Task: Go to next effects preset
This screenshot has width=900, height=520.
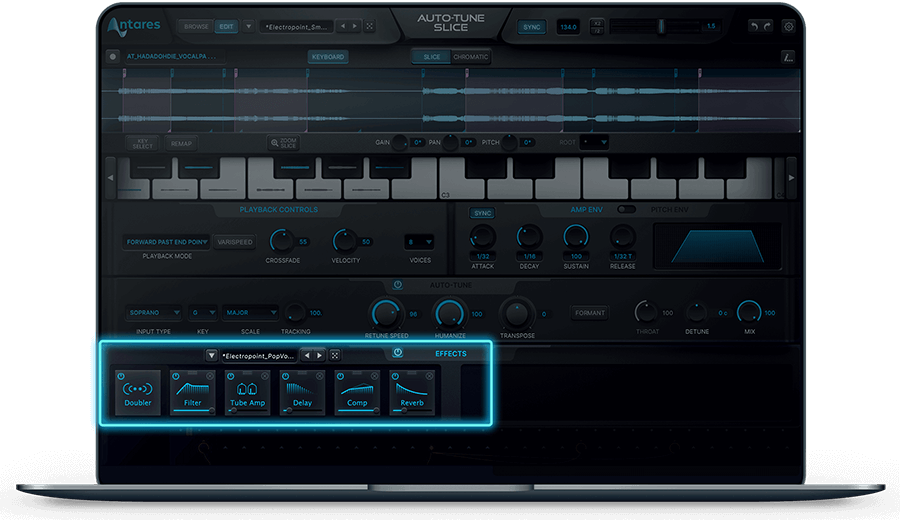Action: click(x=320, y=355)
